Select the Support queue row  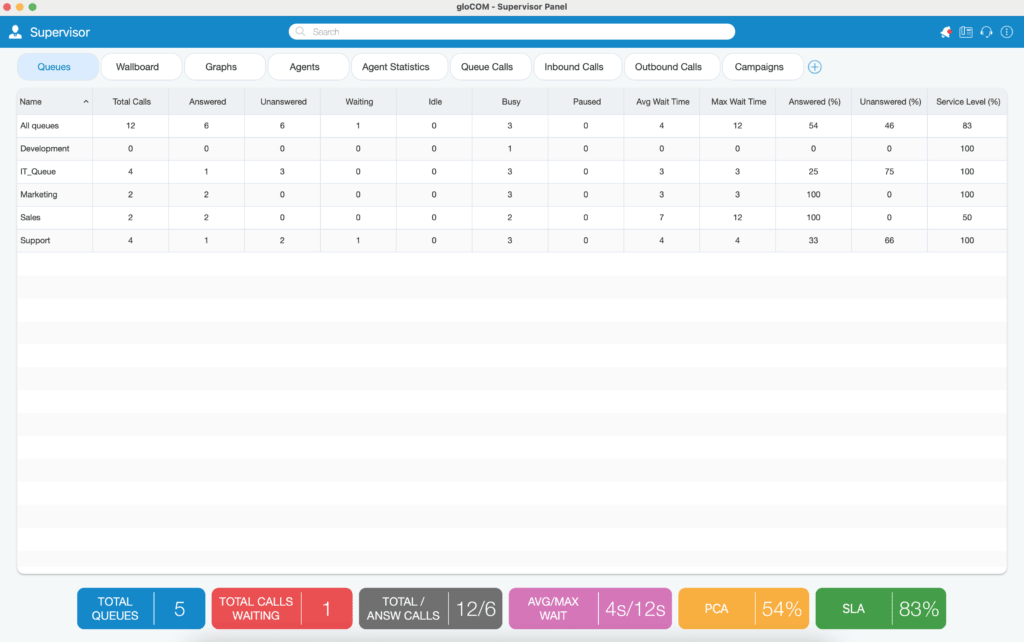click(512, 240)
